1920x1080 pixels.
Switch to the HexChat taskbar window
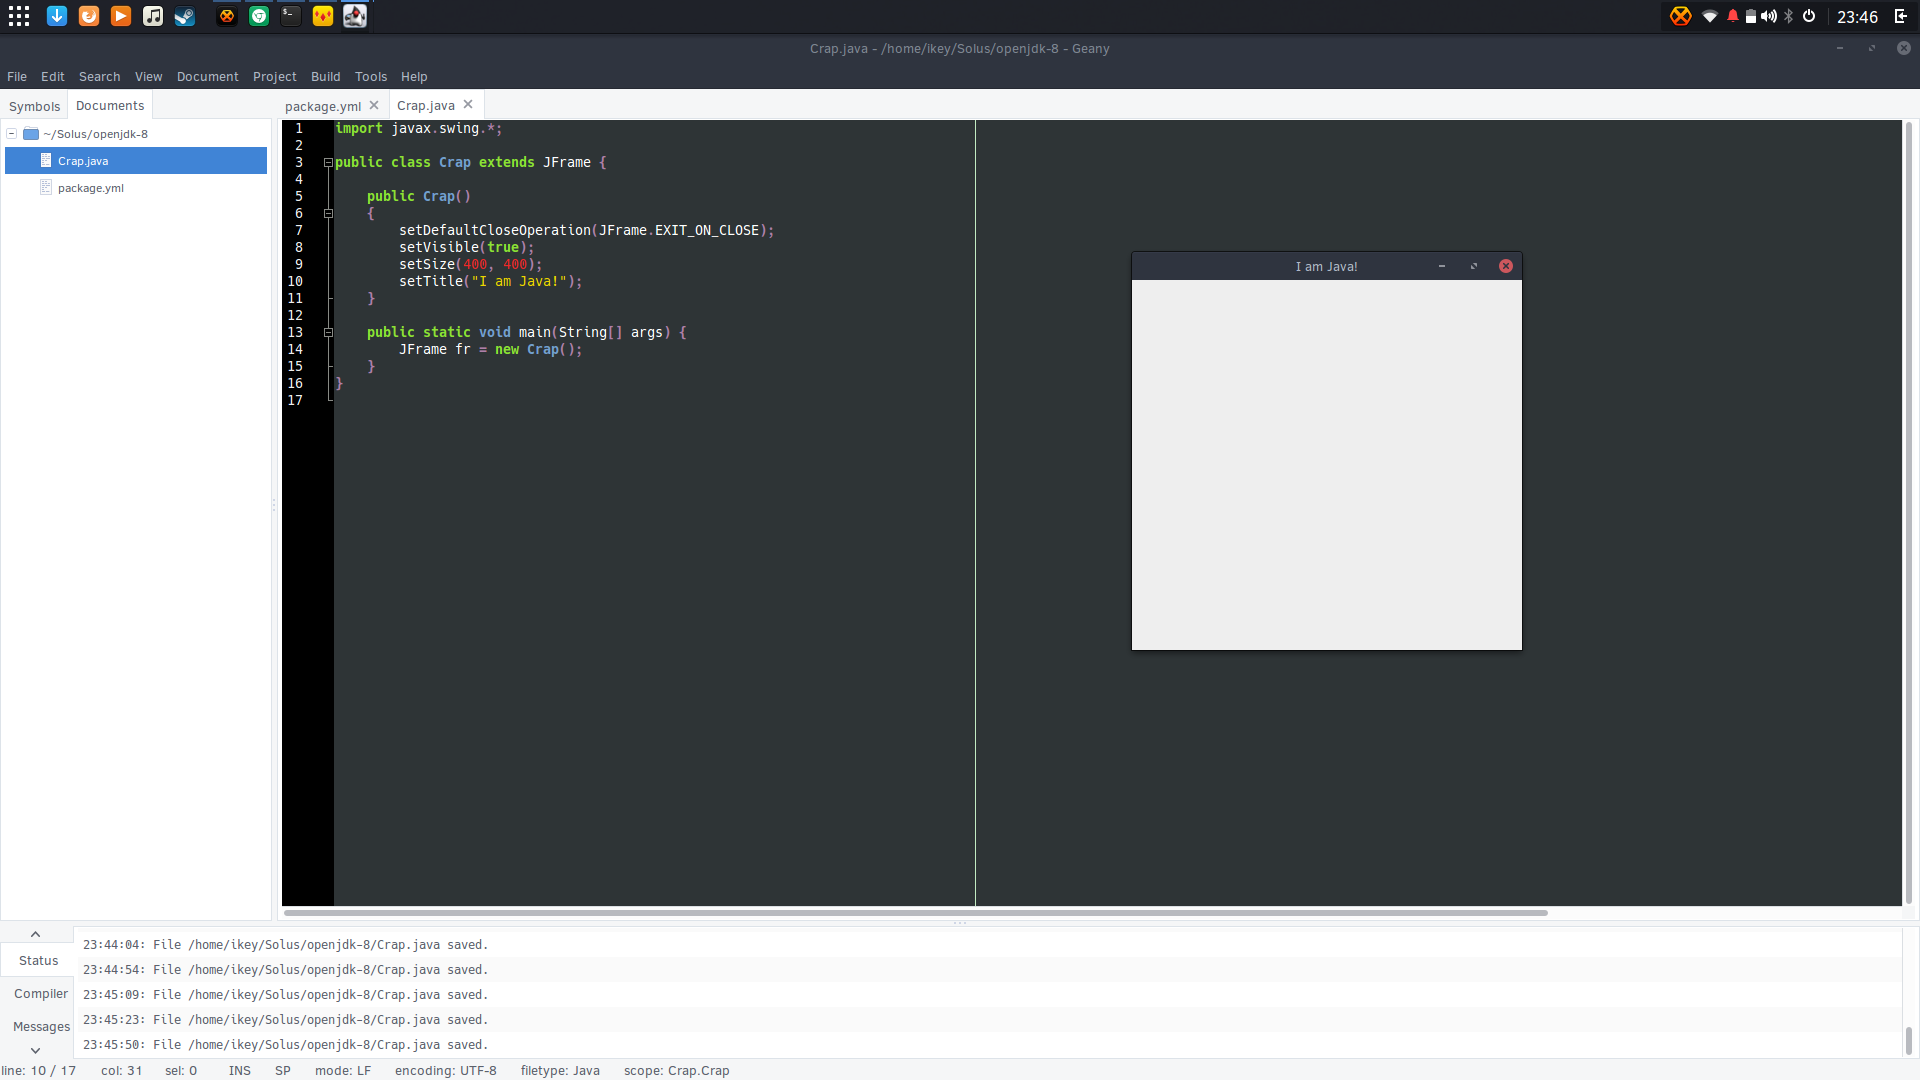[x=227, y=16]
